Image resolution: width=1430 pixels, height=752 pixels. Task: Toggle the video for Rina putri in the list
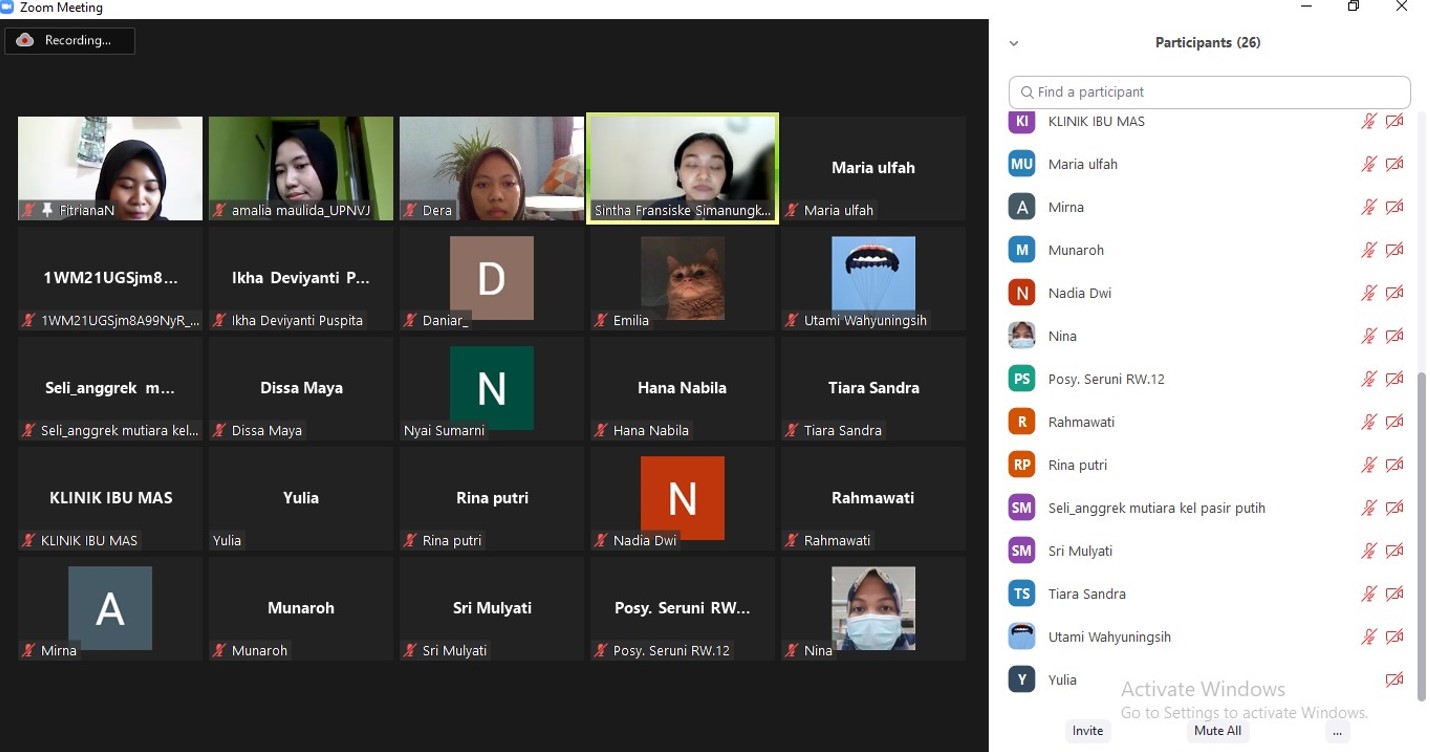1394,465
